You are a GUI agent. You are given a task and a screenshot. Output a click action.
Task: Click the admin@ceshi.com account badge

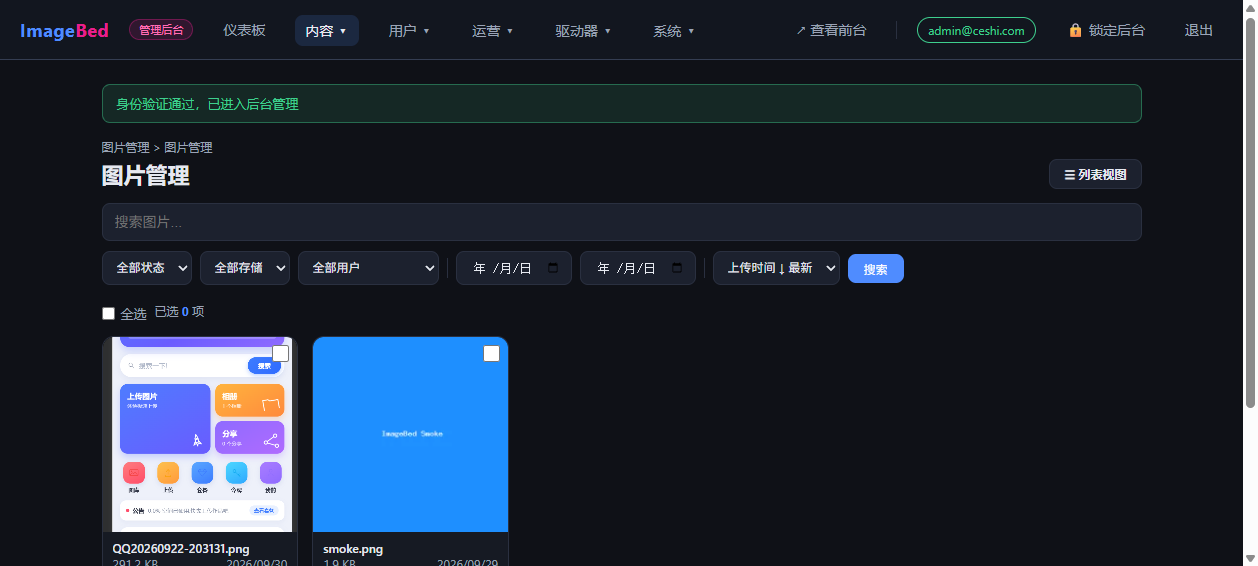[976, 31]
